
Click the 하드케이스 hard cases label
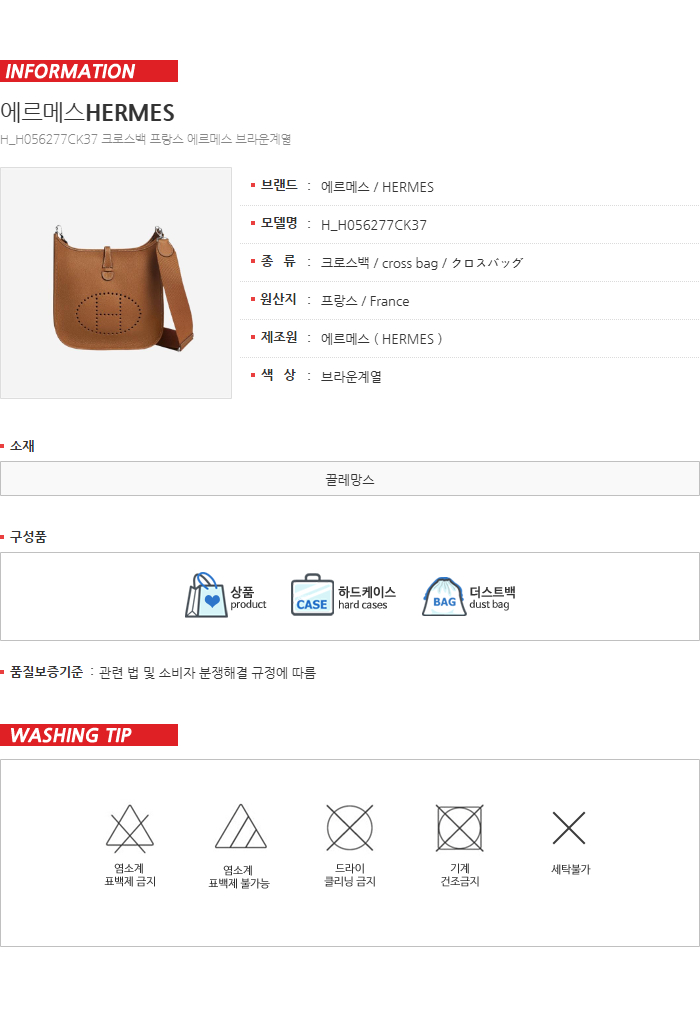[367, 598]
